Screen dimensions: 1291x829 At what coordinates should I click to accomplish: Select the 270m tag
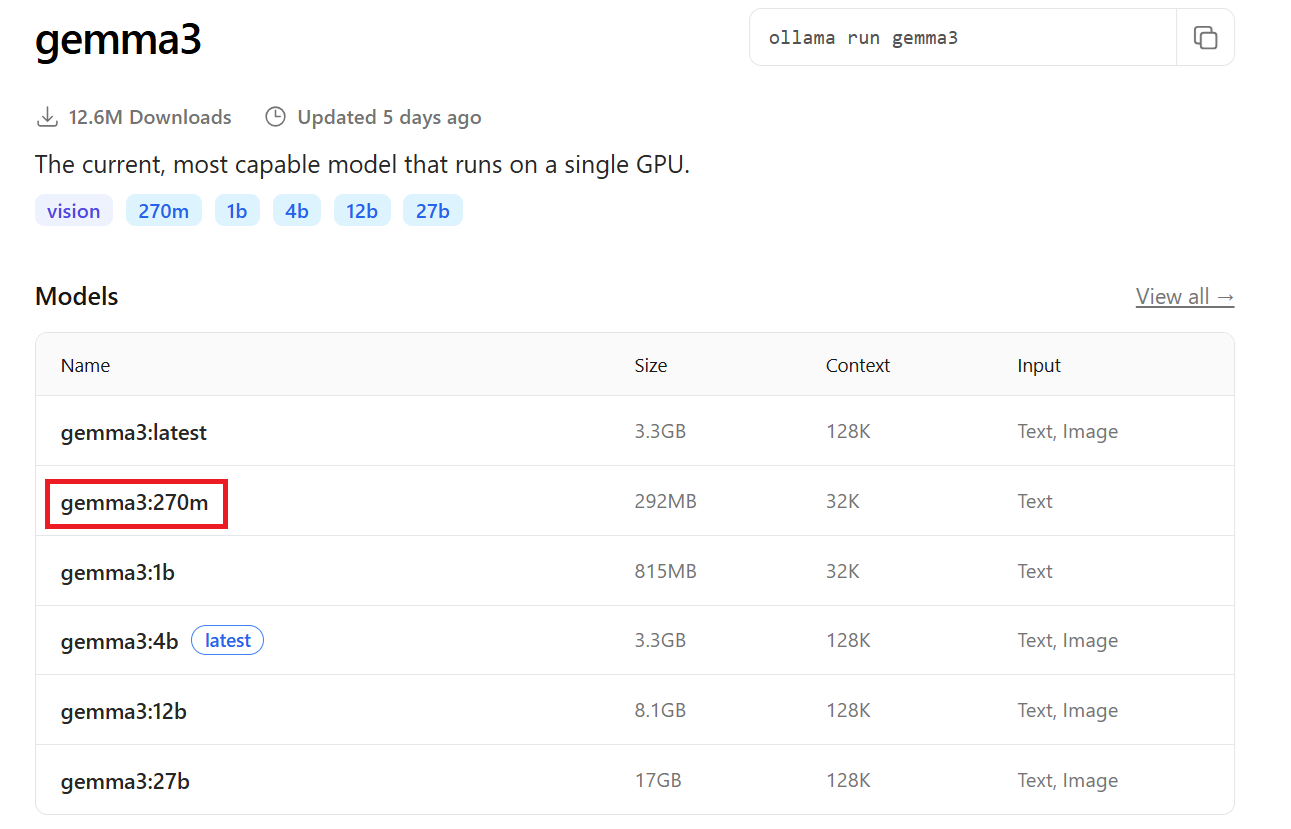(x=164, y=211)
